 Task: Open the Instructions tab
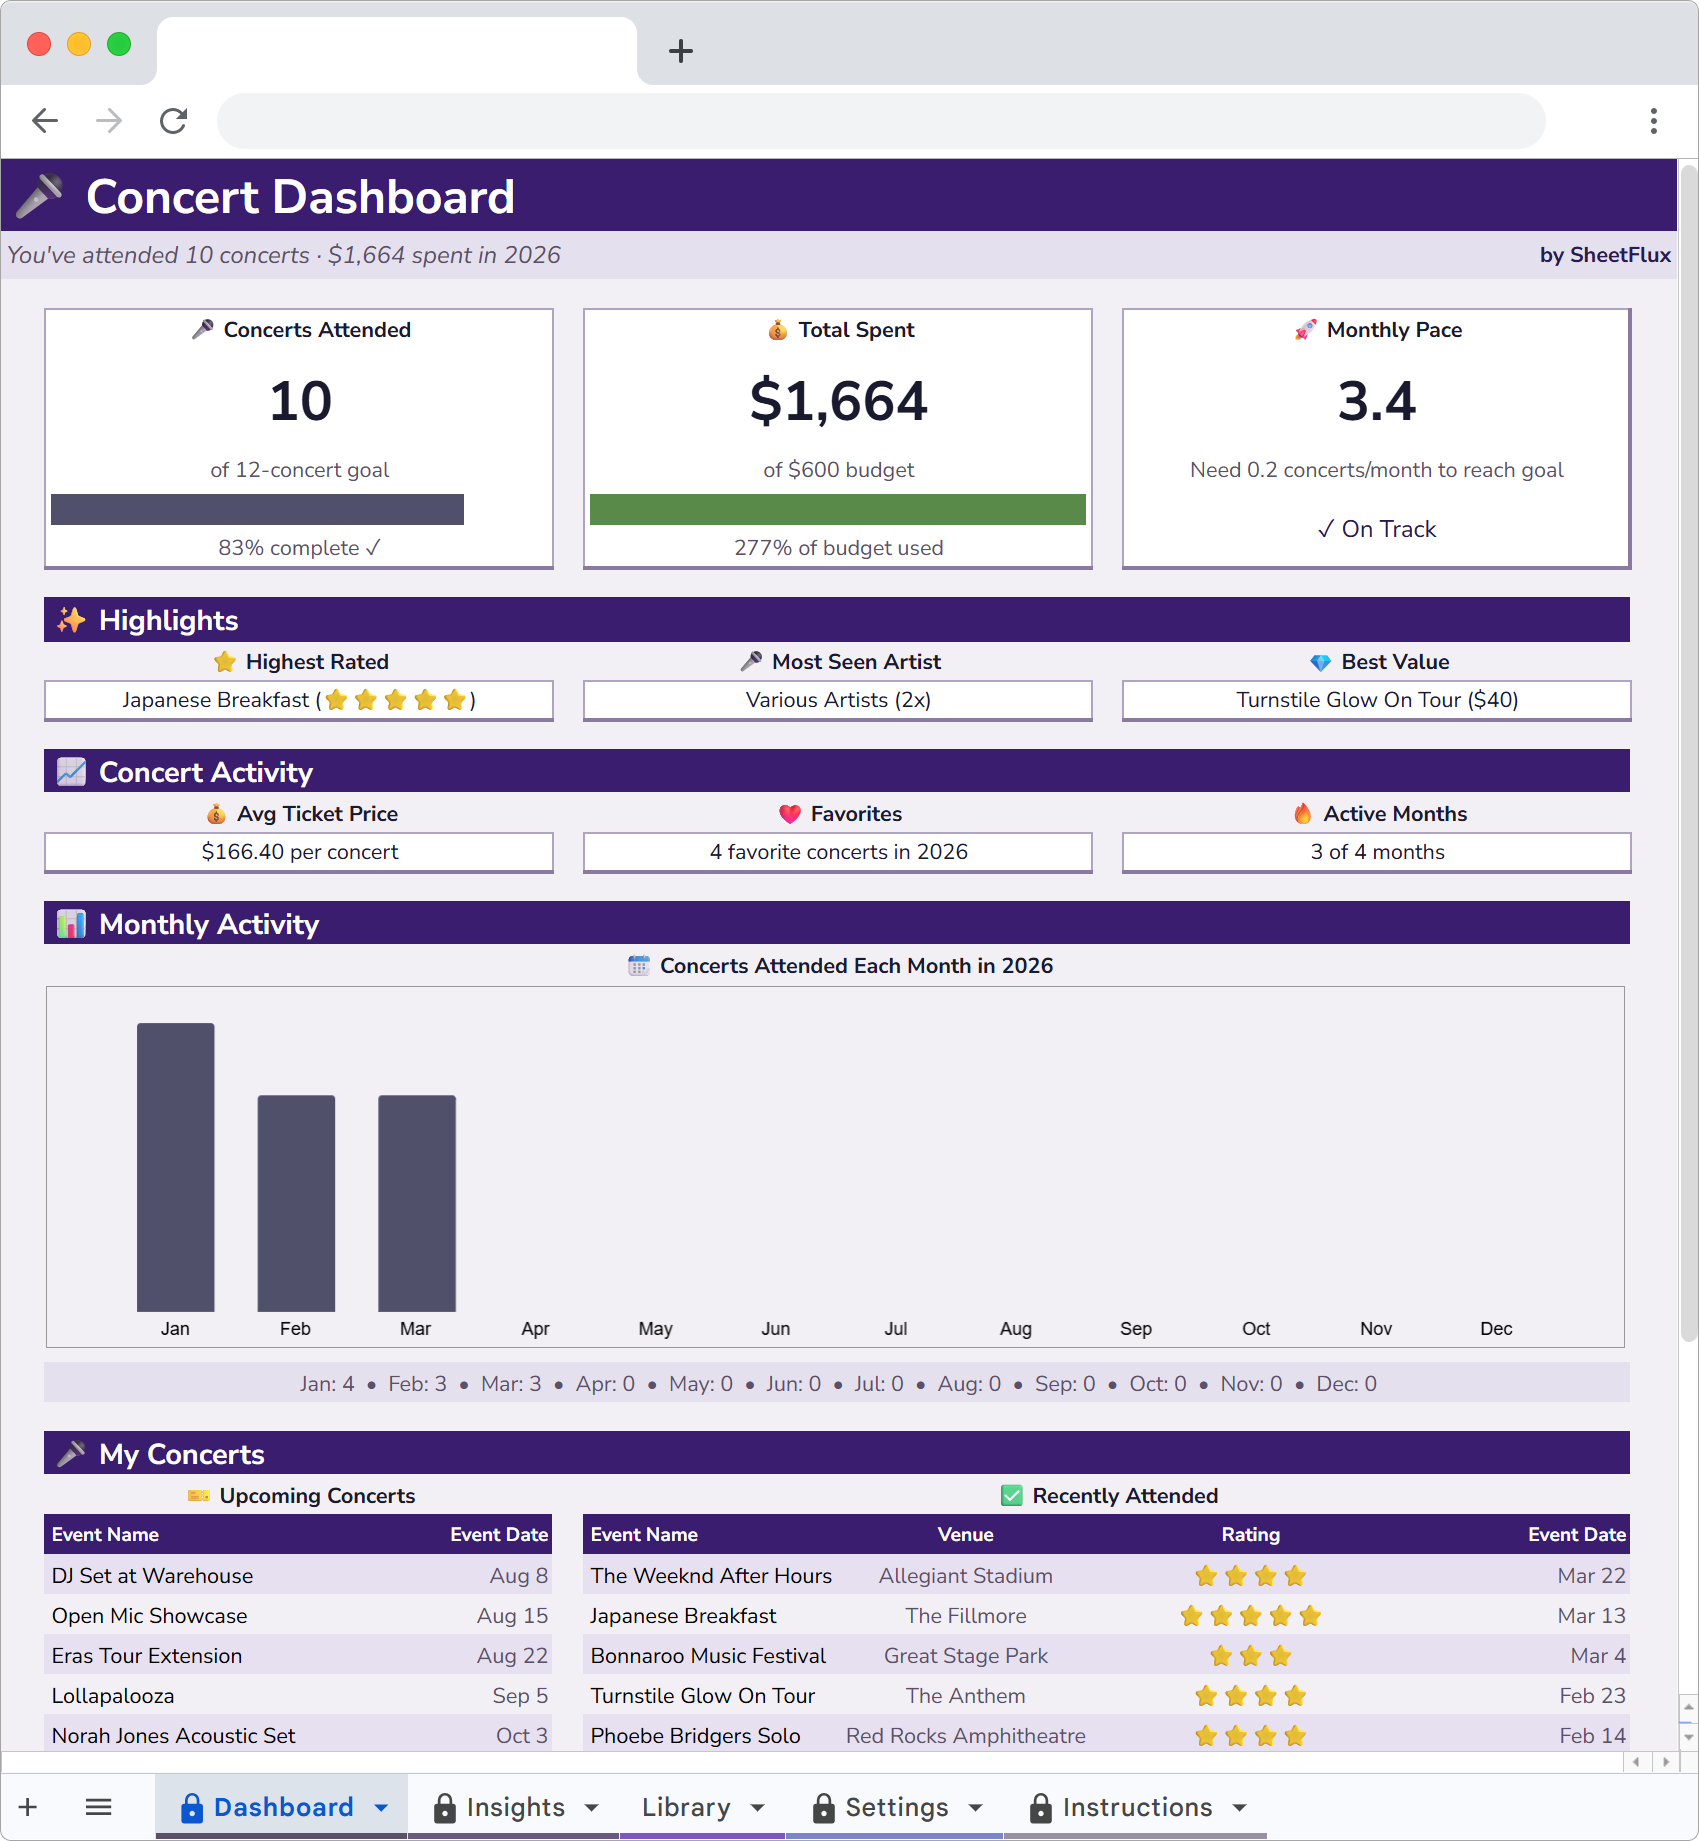point(1139,1807)
